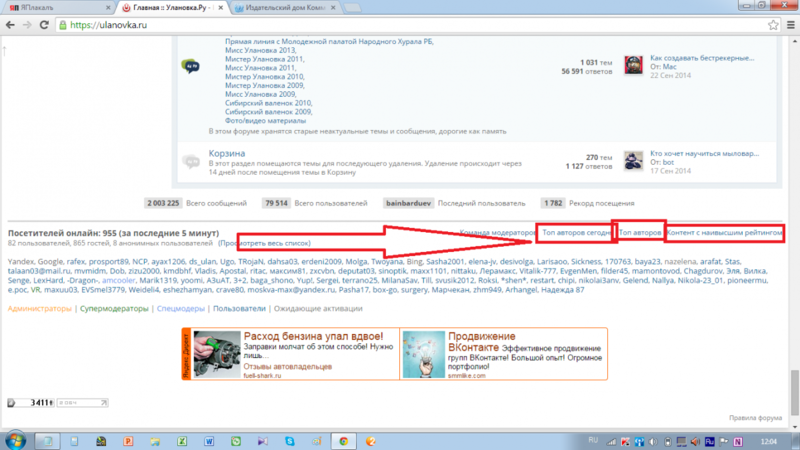Open ad Продвижение ВКонтакте
Viewport: 800px width, 450px height.
482,341
